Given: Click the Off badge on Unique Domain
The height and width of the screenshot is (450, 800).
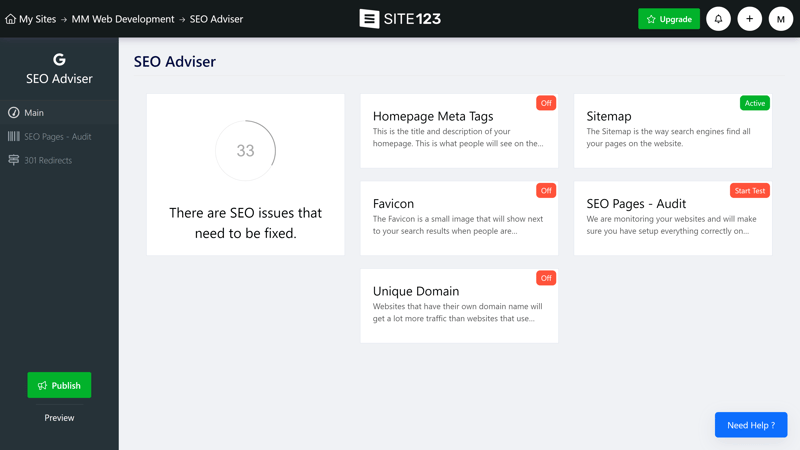Looking at the screenshot, I should coord(546,278).
